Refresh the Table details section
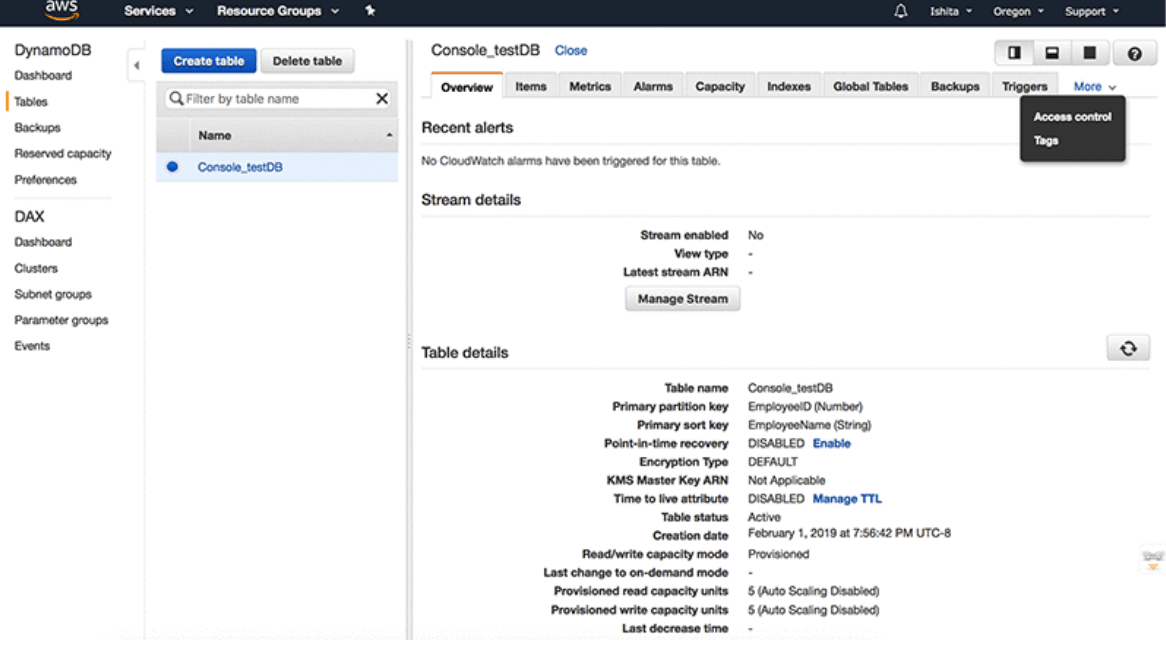Screen dimensions: 1166x656 [x=1128, y=348]
